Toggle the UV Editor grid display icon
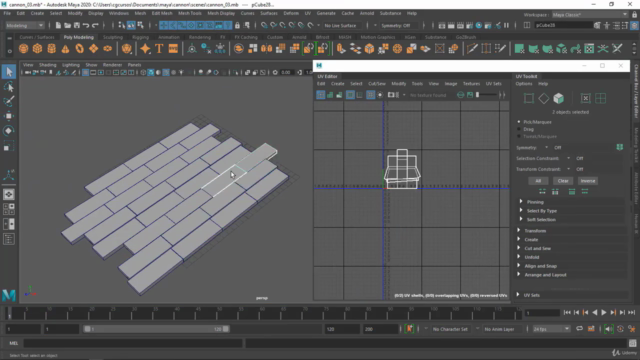 pos(370,95)
